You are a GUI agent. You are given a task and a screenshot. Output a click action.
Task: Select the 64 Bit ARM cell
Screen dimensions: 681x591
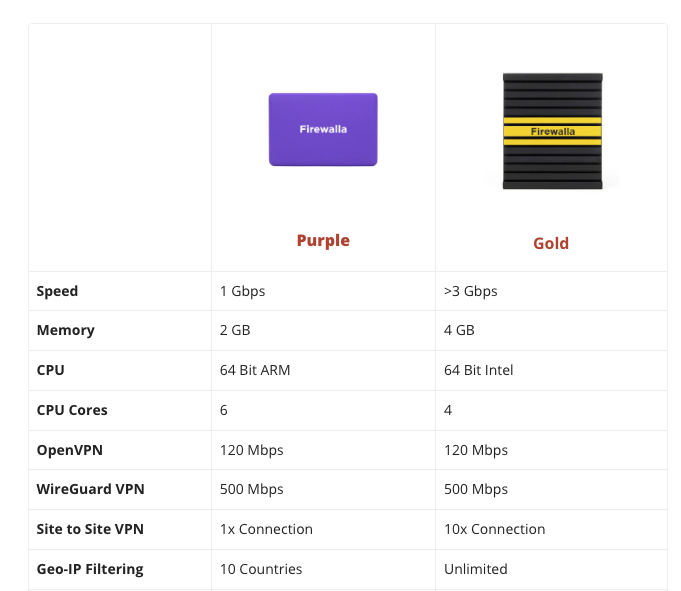[255, 370]
